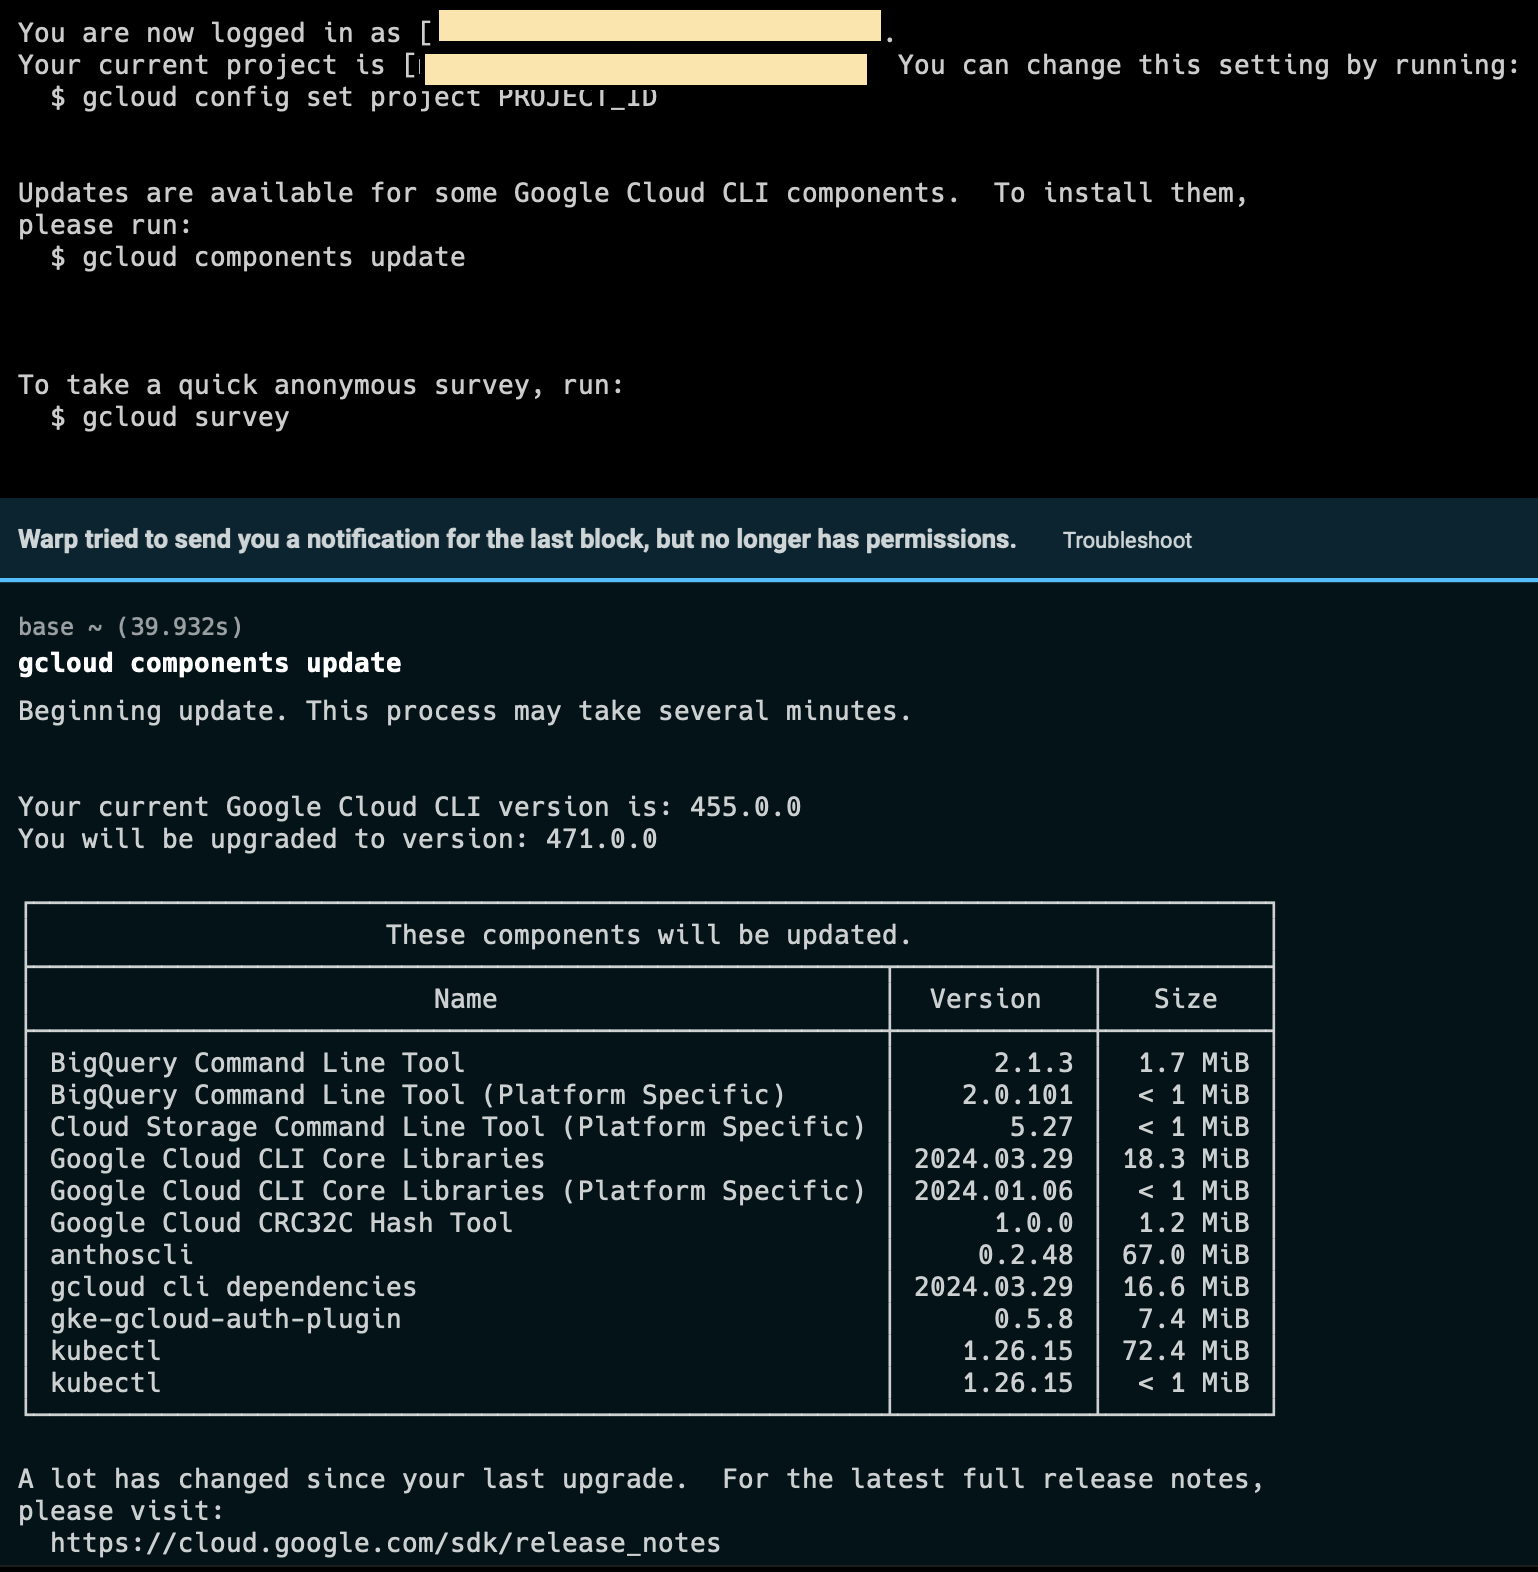Click 'These components will be updated.' table title
The height and width of the screenshot is (1572, 1538).
tap(649, 936)
